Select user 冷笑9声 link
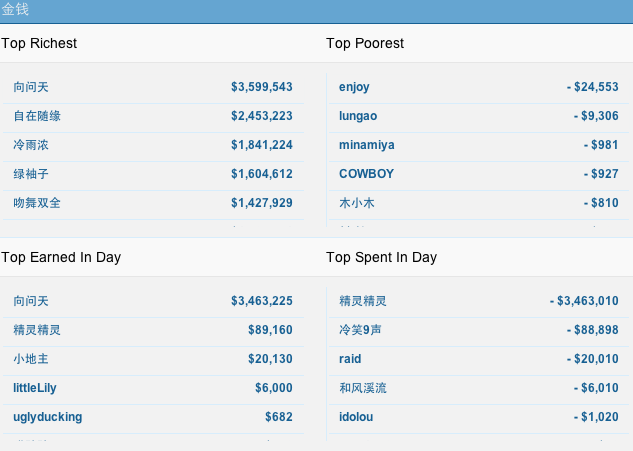 point(361,330)
